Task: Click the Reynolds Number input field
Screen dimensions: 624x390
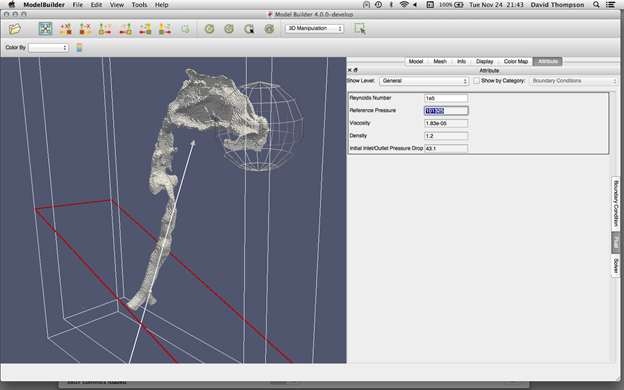Action: tap(446, 98)
